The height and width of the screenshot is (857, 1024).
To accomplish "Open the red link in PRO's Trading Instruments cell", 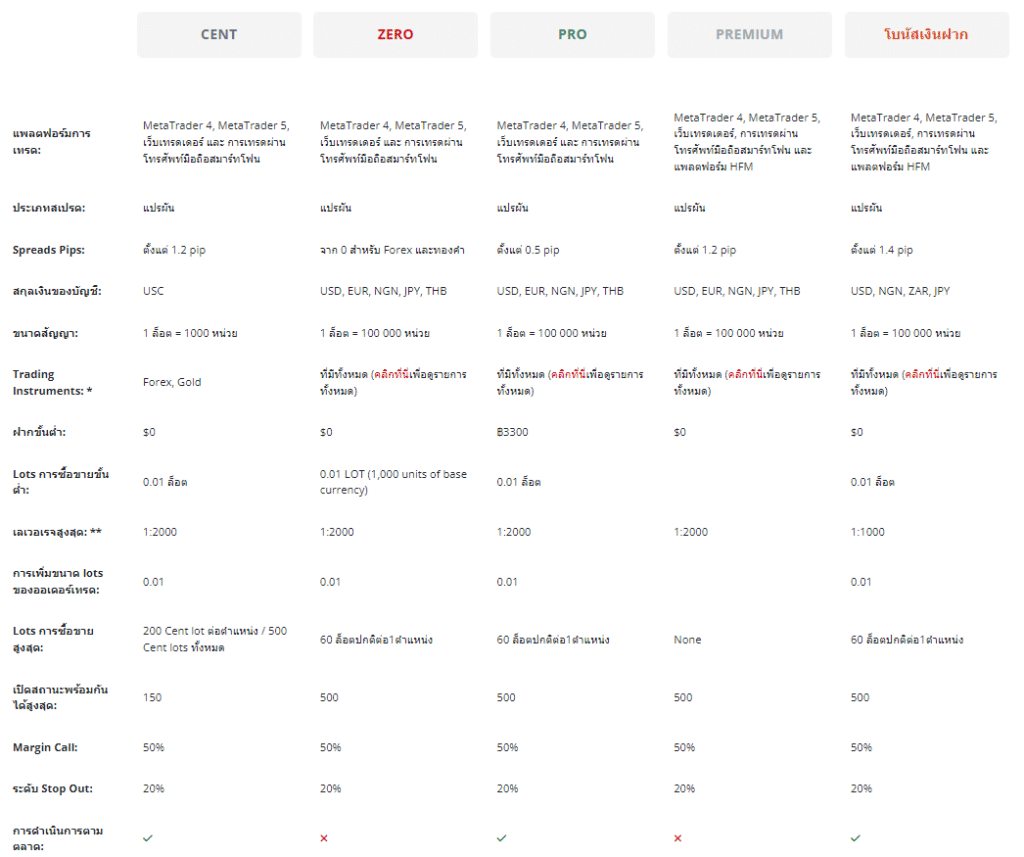I will (569, 374).
